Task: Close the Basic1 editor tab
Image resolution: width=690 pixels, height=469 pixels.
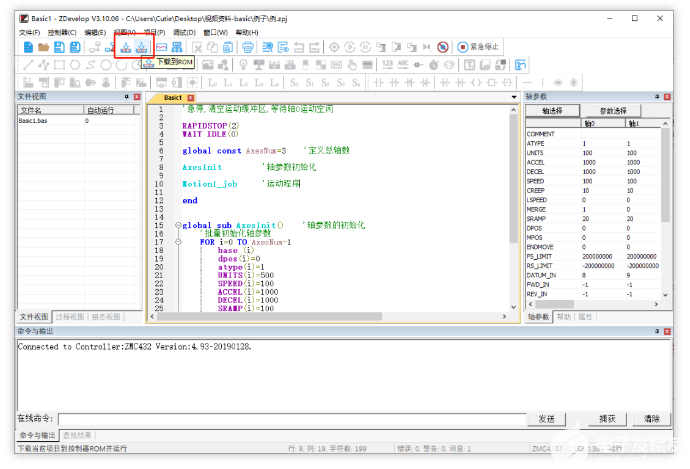Action: [191, 98]
